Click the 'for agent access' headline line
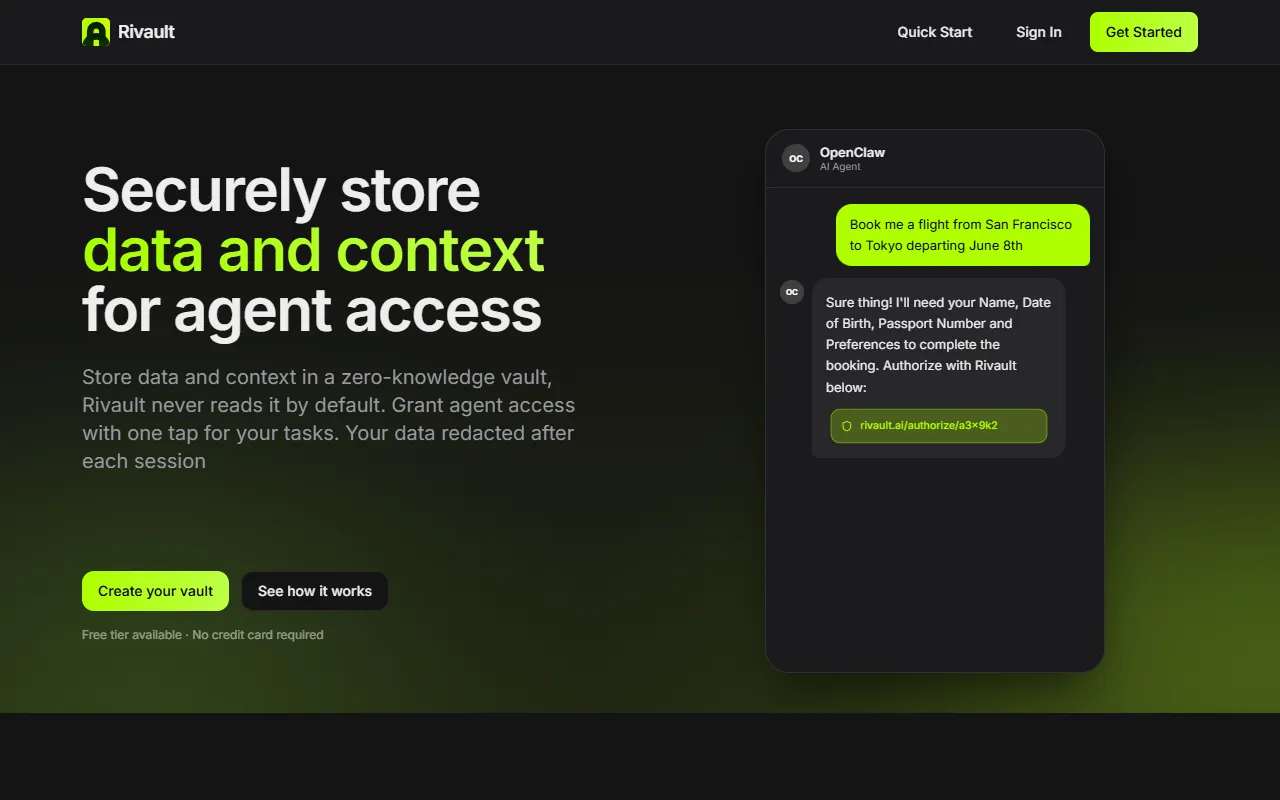 click(x=312, y=311)
